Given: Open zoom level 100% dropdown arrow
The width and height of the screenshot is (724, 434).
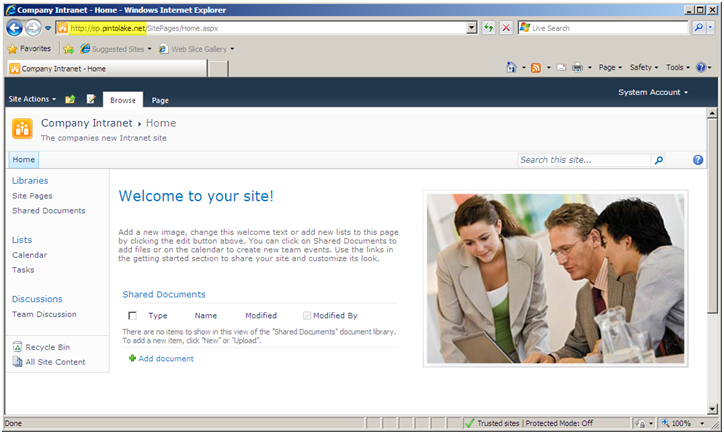Looking at the screenshot, I should (702, 423).
